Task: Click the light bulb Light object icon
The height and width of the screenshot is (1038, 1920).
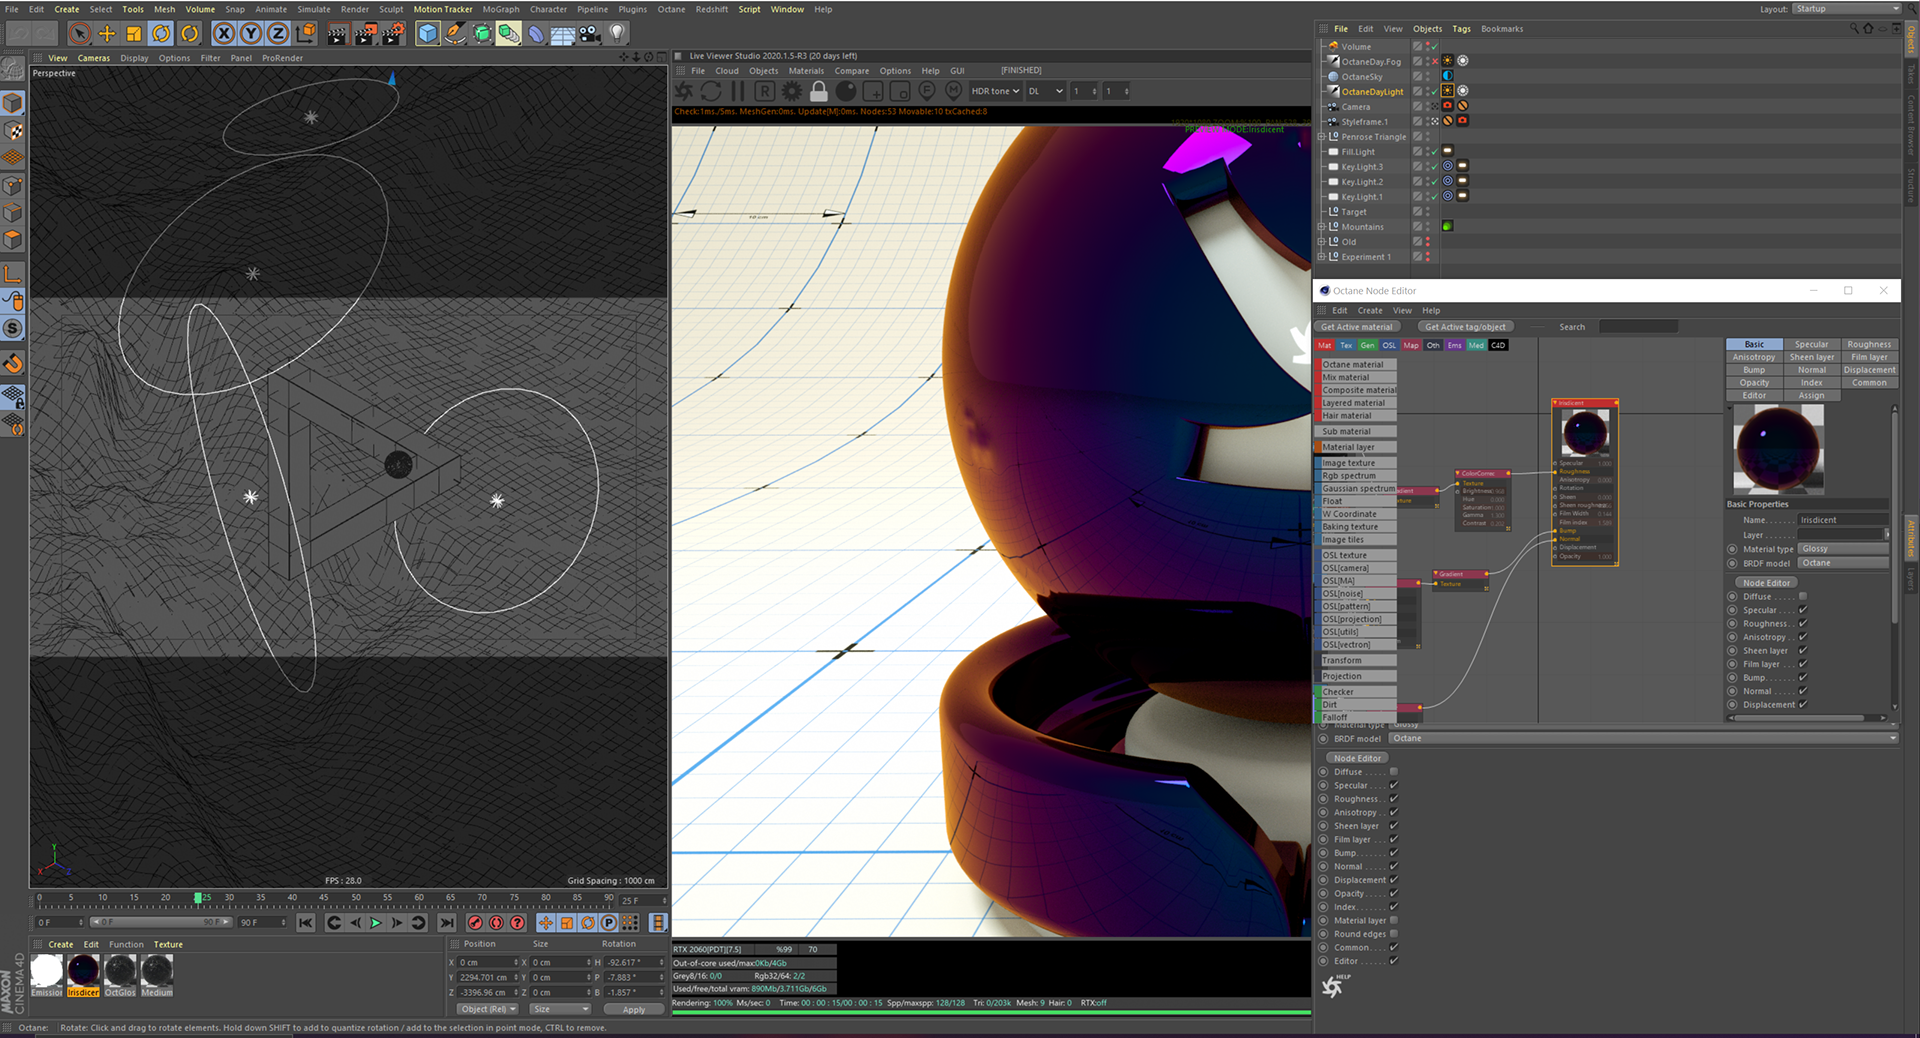Action: tap(617, 34)
